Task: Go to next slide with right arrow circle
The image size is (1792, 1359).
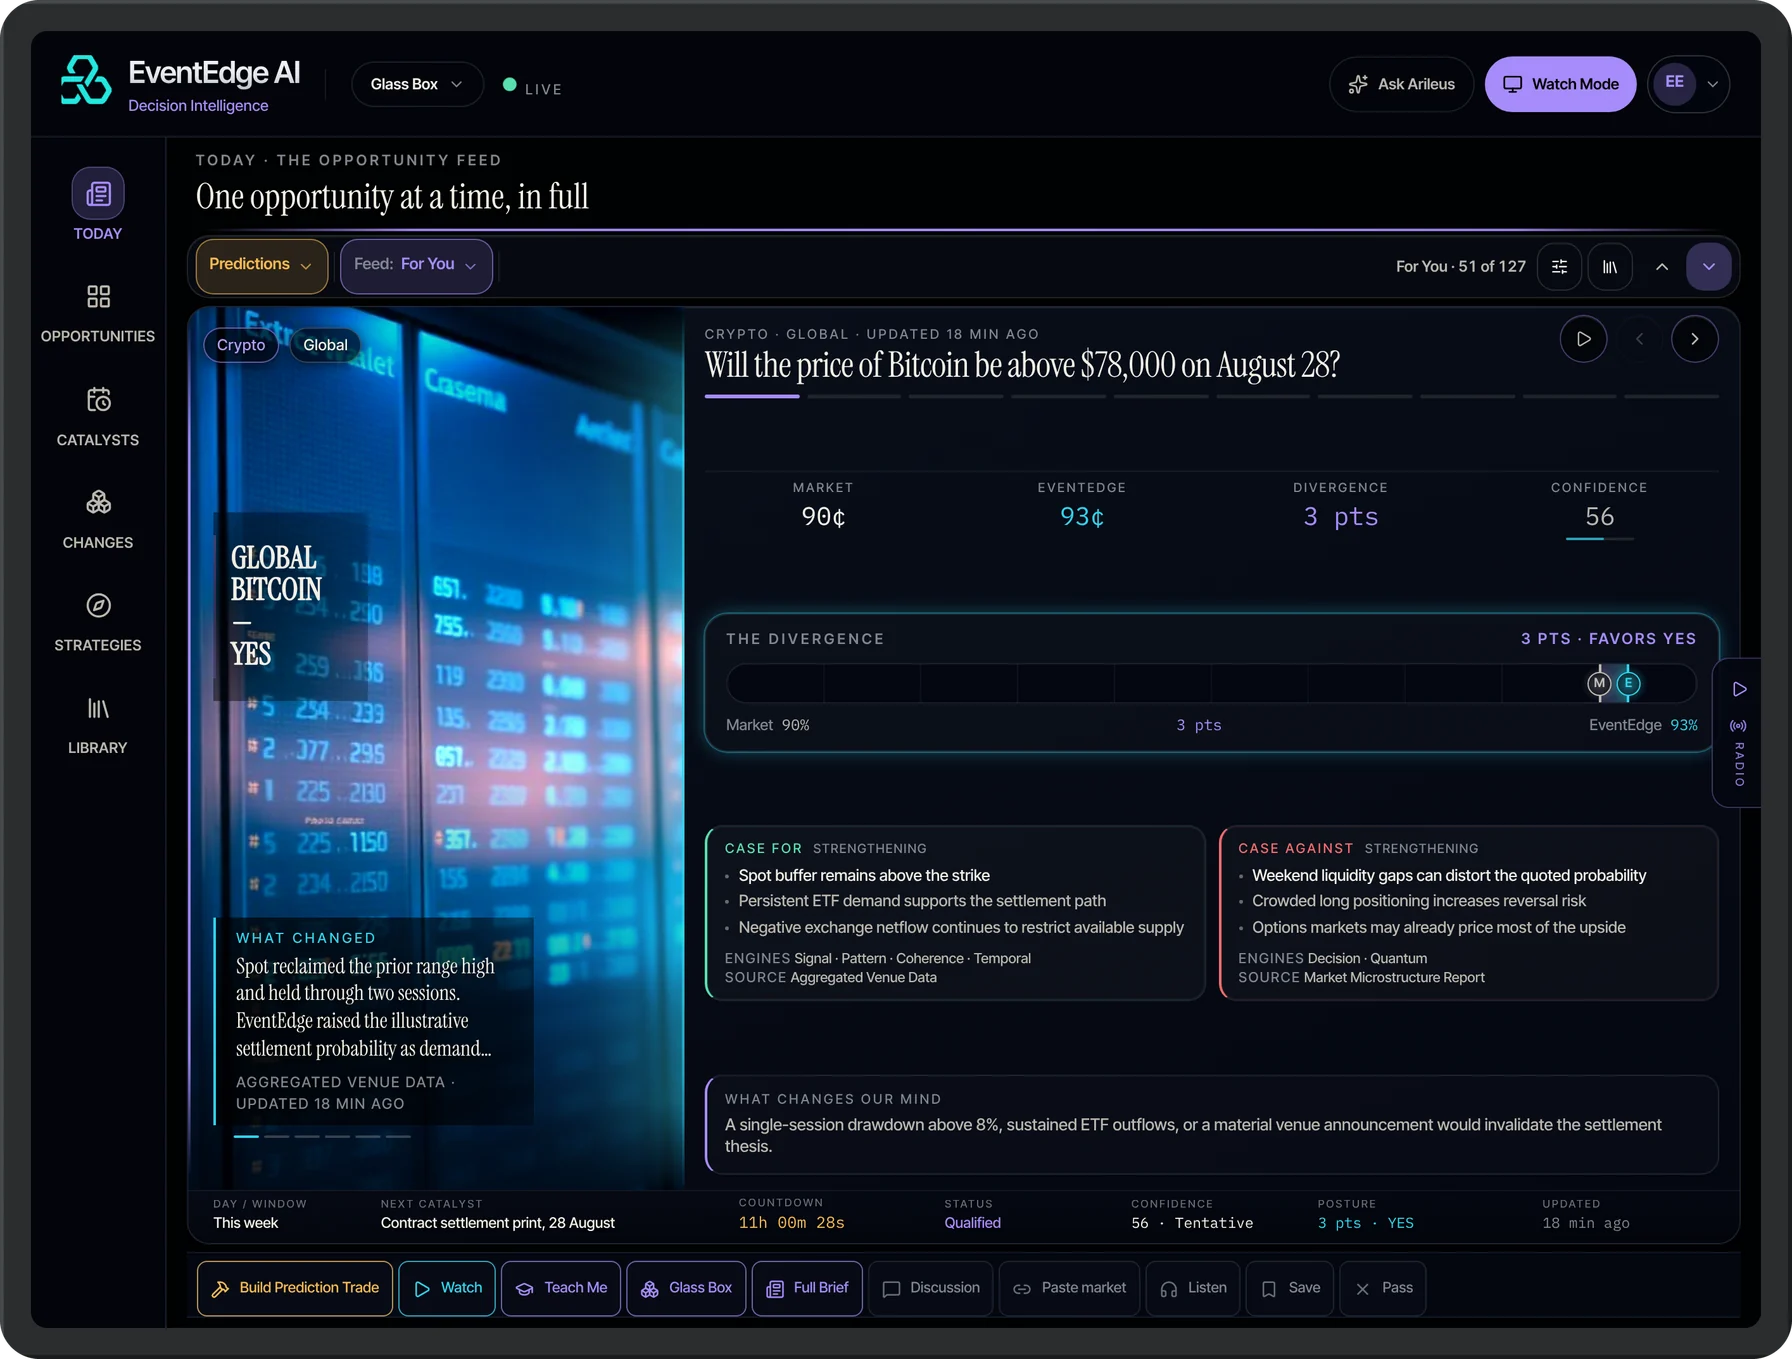Action: point(1695,339)
